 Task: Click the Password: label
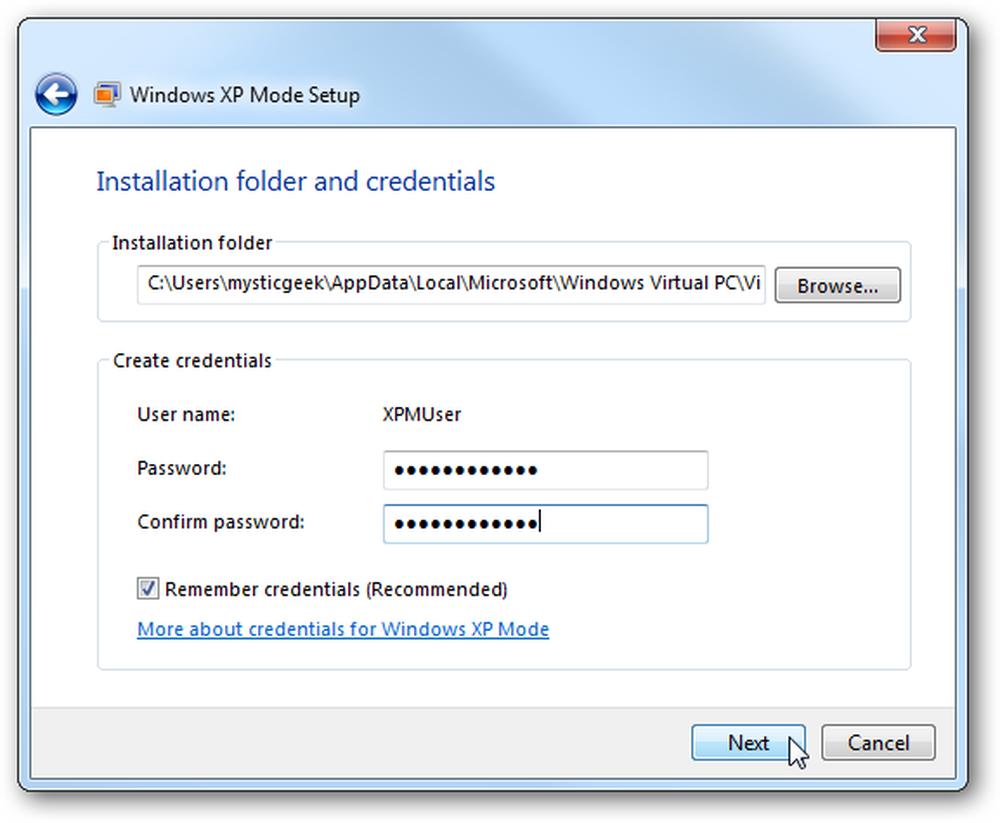point(182,468)
